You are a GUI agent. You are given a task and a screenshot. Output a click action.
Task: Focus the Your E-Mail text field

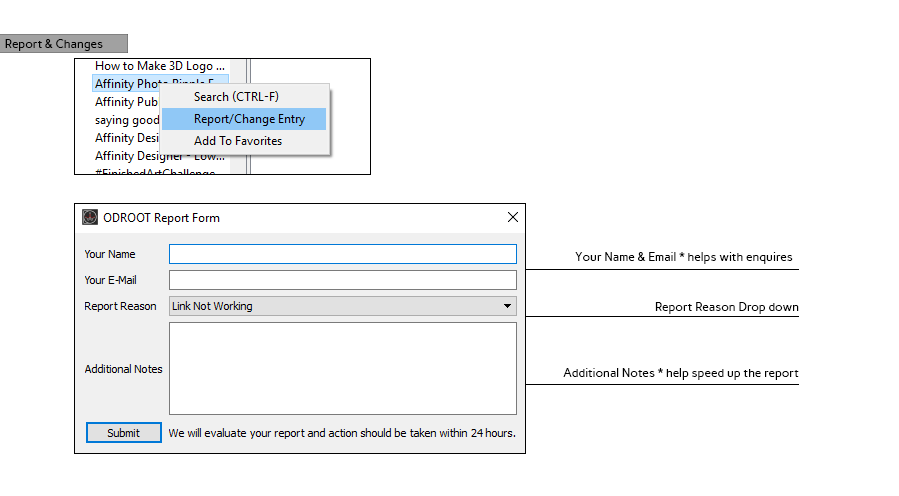[342, 280]
